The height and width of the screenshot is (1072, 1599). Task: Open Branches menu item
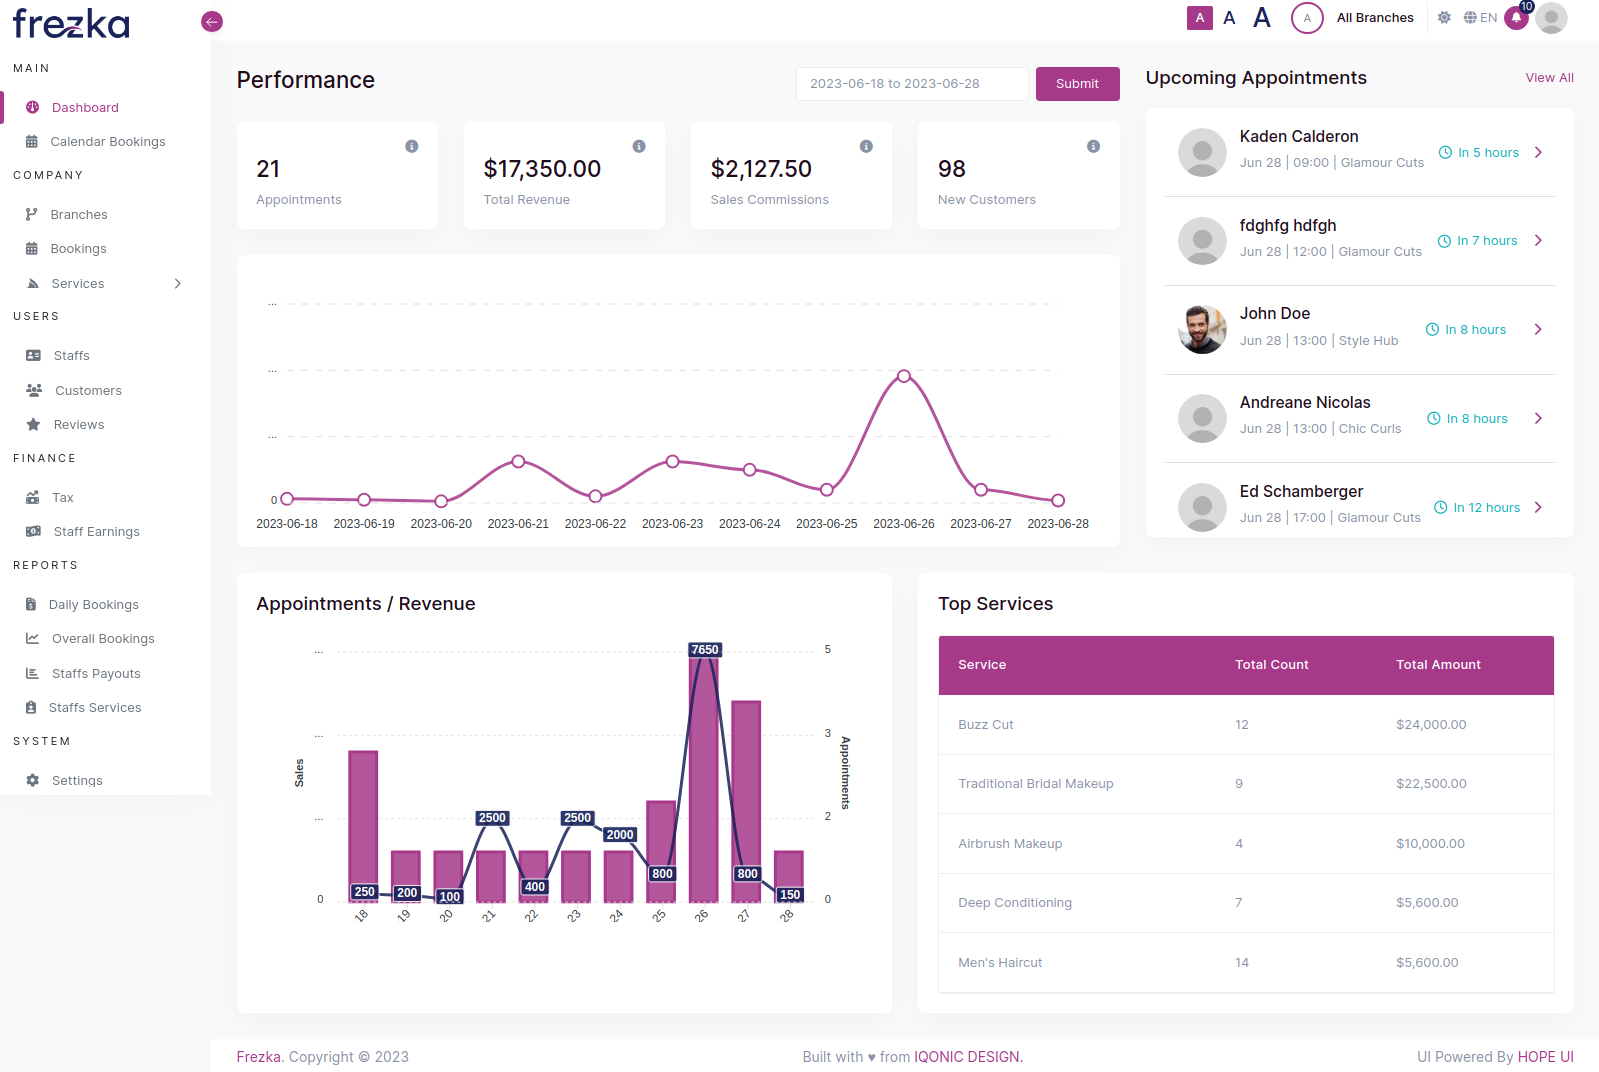click(79, 214)
